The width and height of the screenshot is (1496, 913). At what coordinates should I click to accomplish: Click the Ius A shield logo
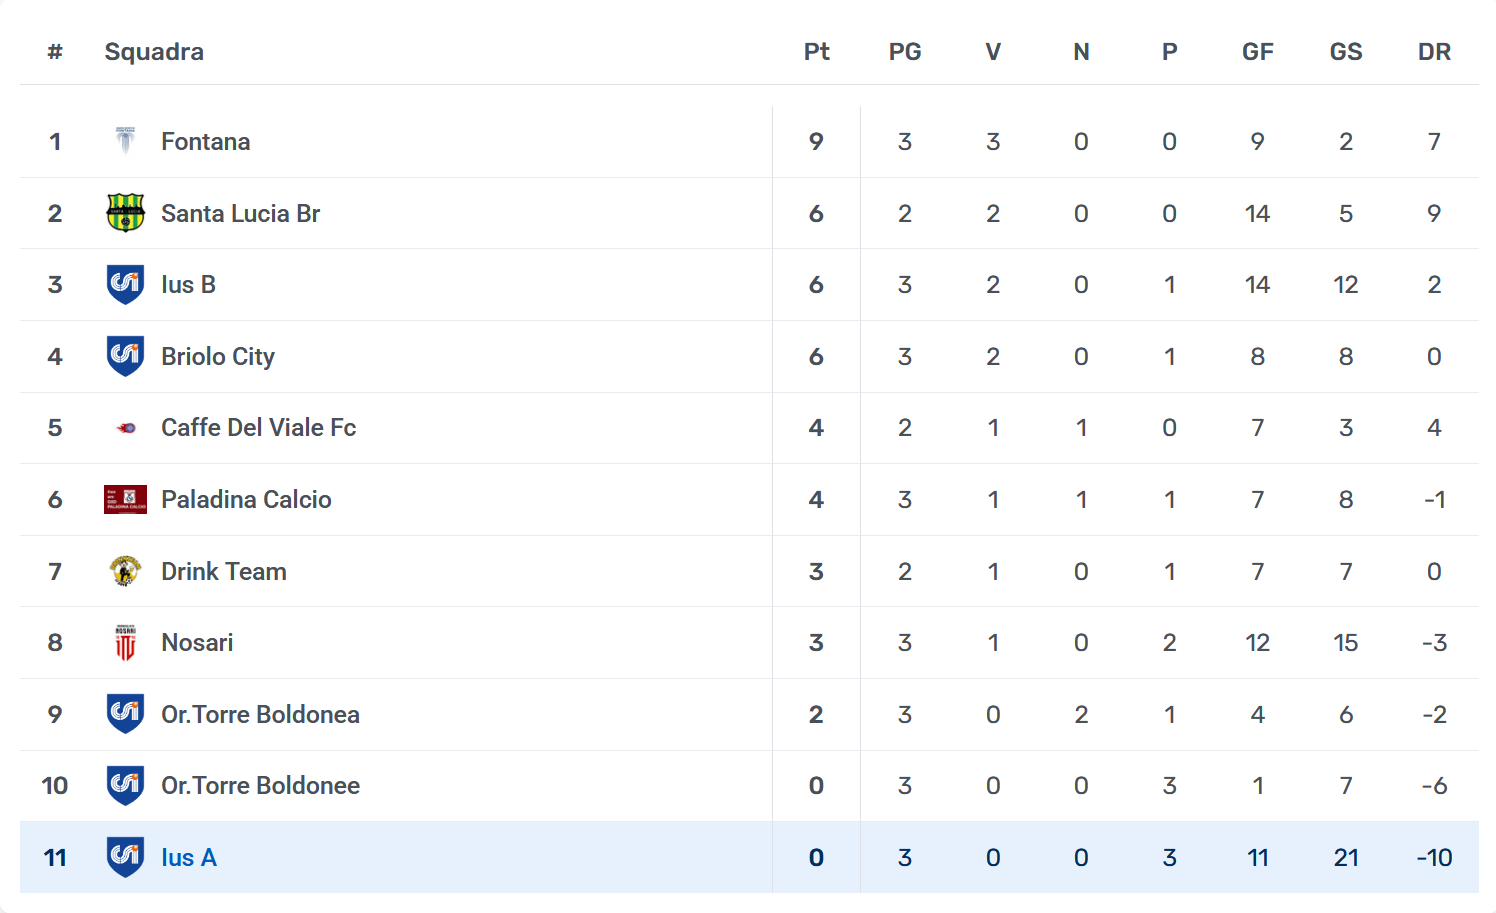125,857
